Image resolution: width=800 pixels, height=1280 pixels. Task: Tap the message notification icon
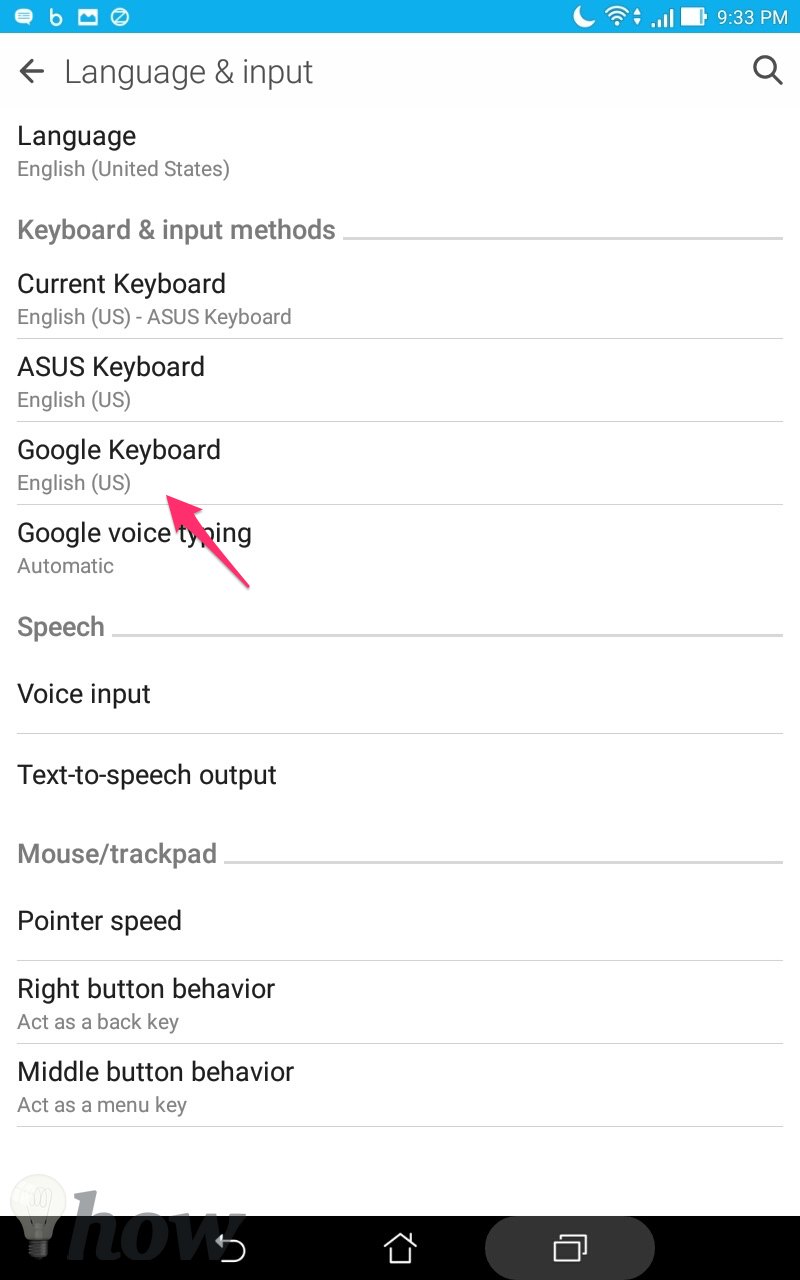tap(23, 17)
